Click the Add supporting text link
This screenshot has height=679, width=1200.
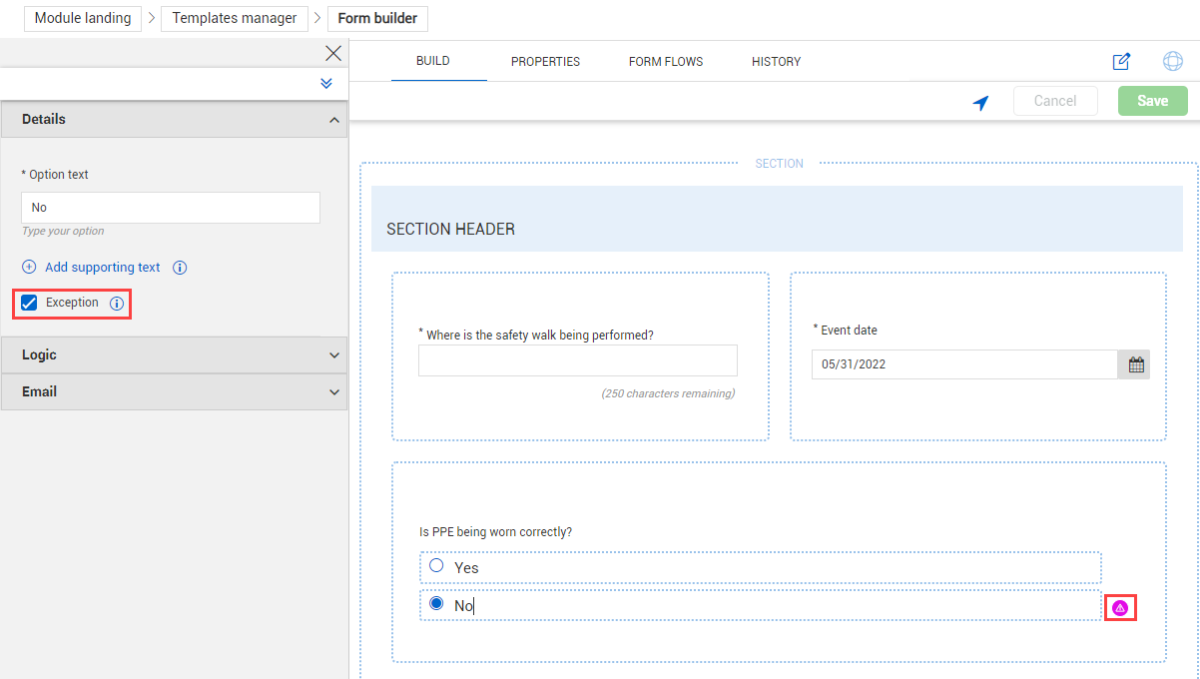(102, 268)
